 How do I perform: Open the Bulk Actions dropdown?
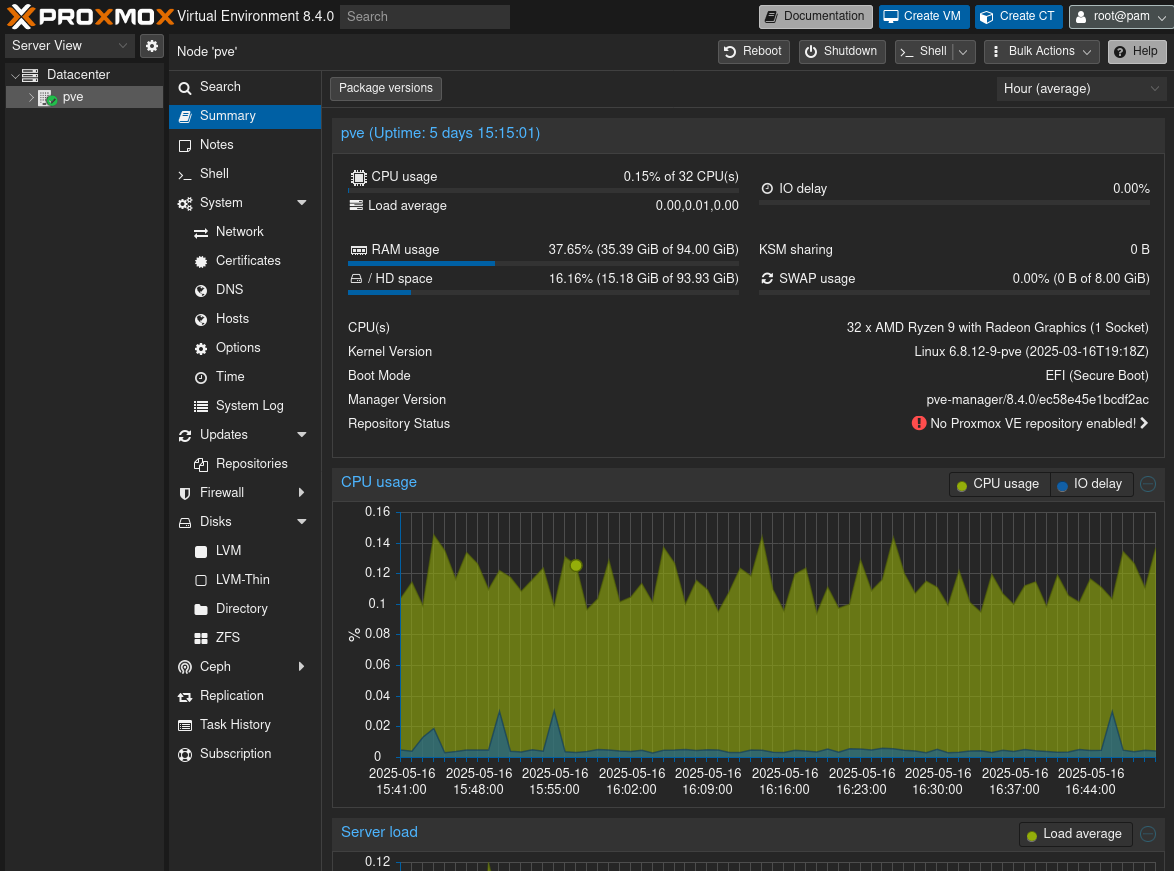point(1041,52)
